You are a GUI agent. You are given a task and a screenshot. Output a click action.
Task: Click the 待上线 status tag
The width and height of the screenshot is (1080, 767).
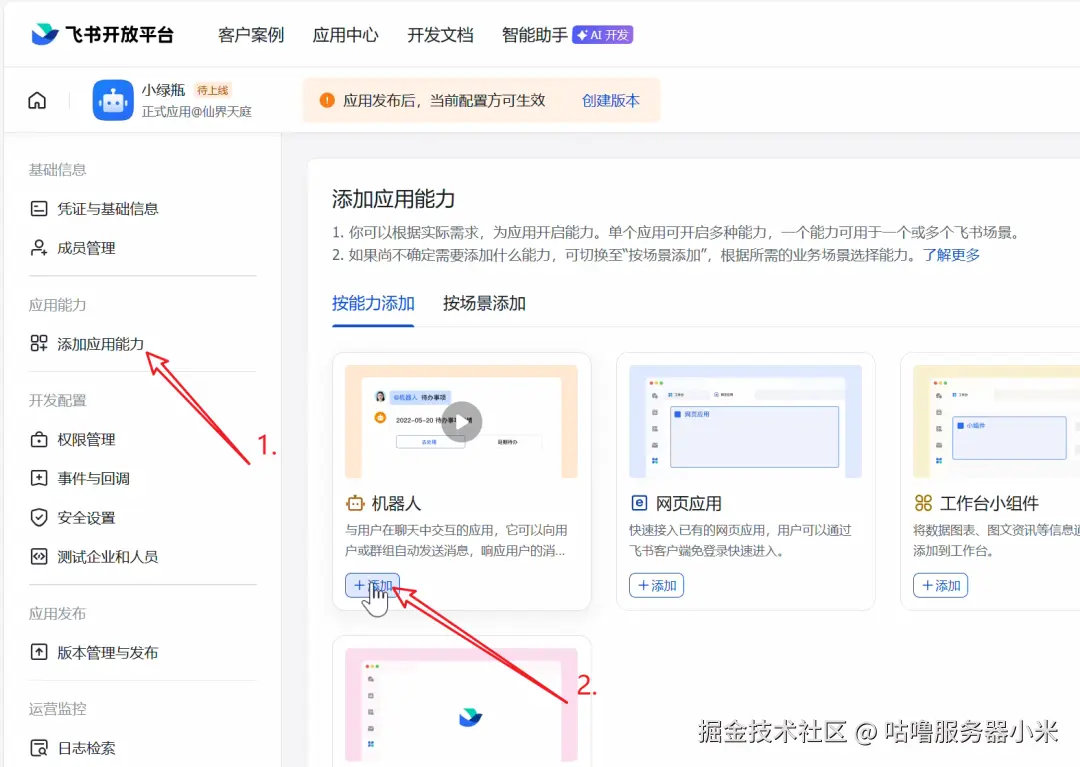click(213, 90)
